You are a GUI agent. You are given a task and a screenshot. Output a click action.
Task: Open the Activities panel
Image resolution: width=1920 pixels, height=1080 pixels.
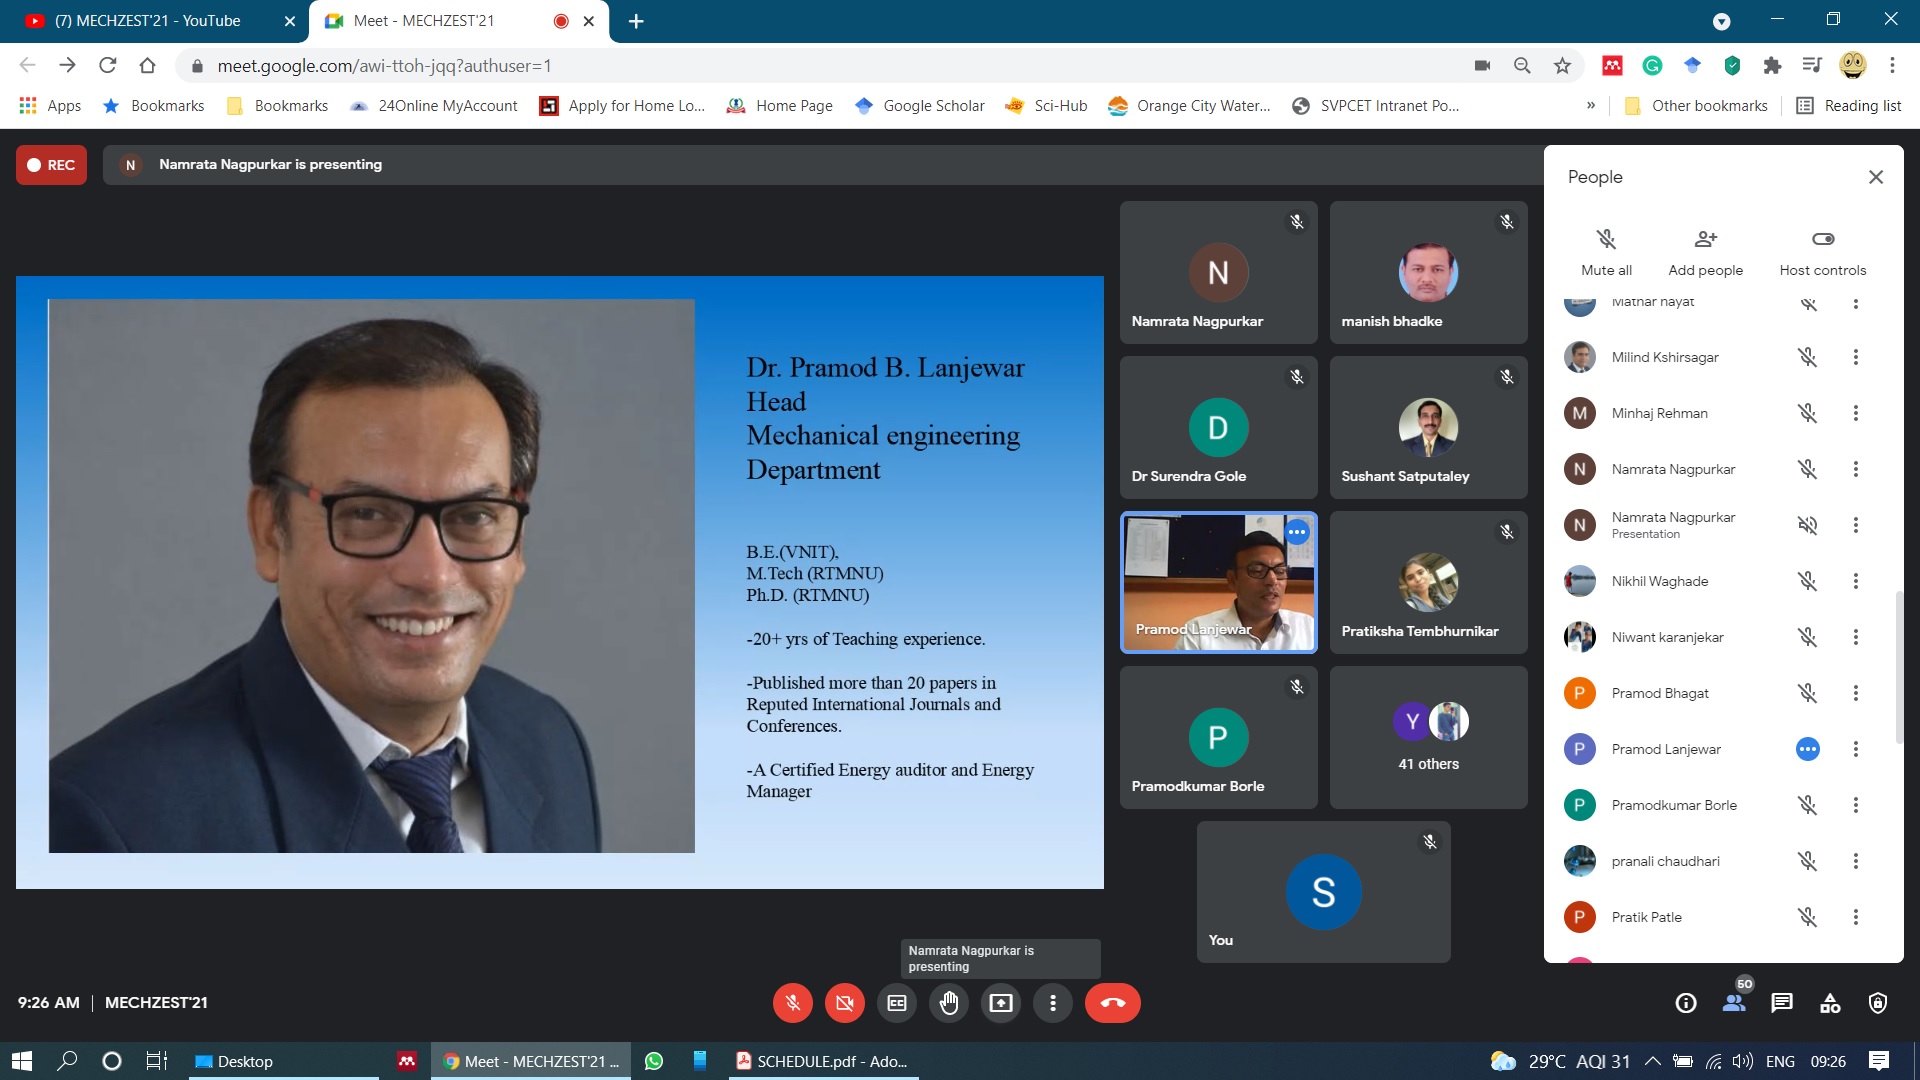(1830, 1003)
